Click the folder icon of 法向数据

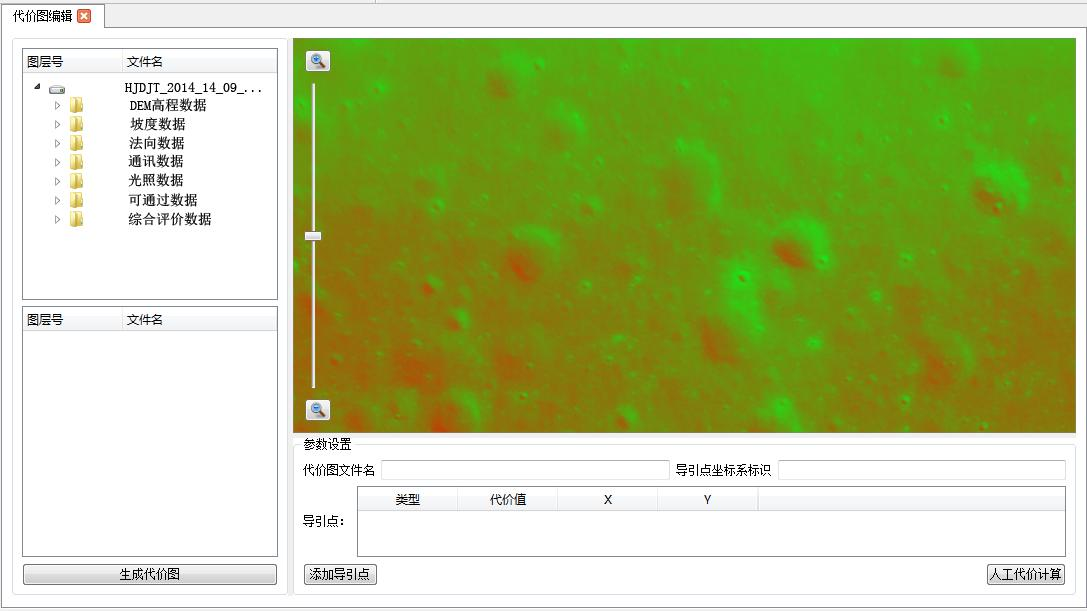click(x=76, y=143)
